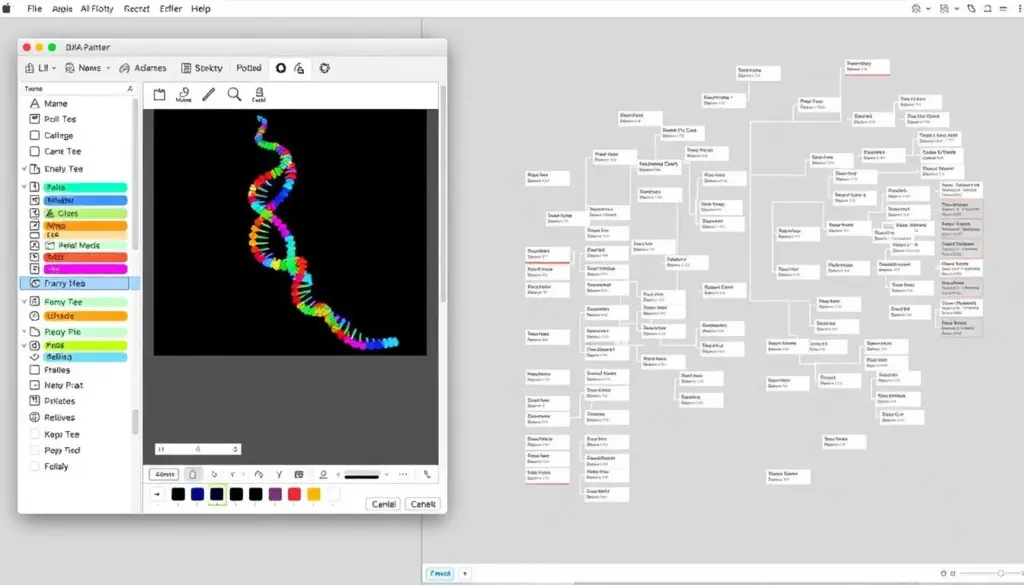The image size is (1024, 585).
Task: Toggle the Nety Prat checkbox
Action: pos(35,385)
